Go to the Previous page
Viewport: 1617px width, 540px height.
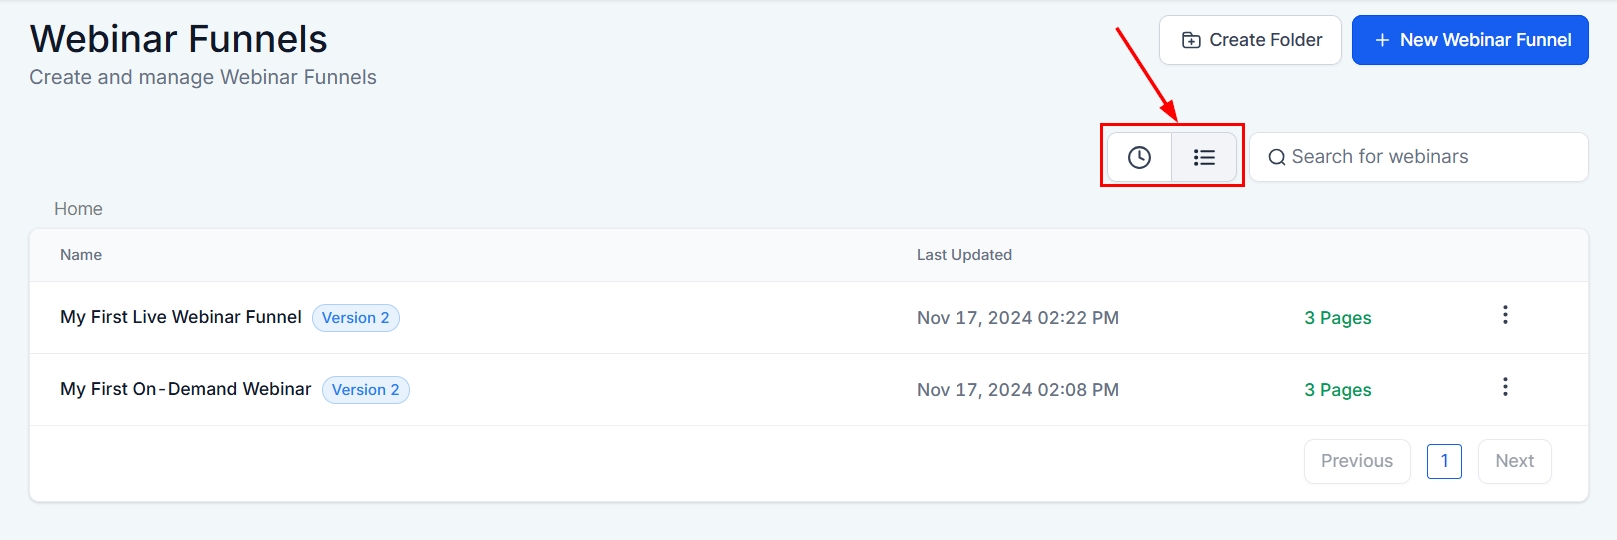(x=1357, y=461)
